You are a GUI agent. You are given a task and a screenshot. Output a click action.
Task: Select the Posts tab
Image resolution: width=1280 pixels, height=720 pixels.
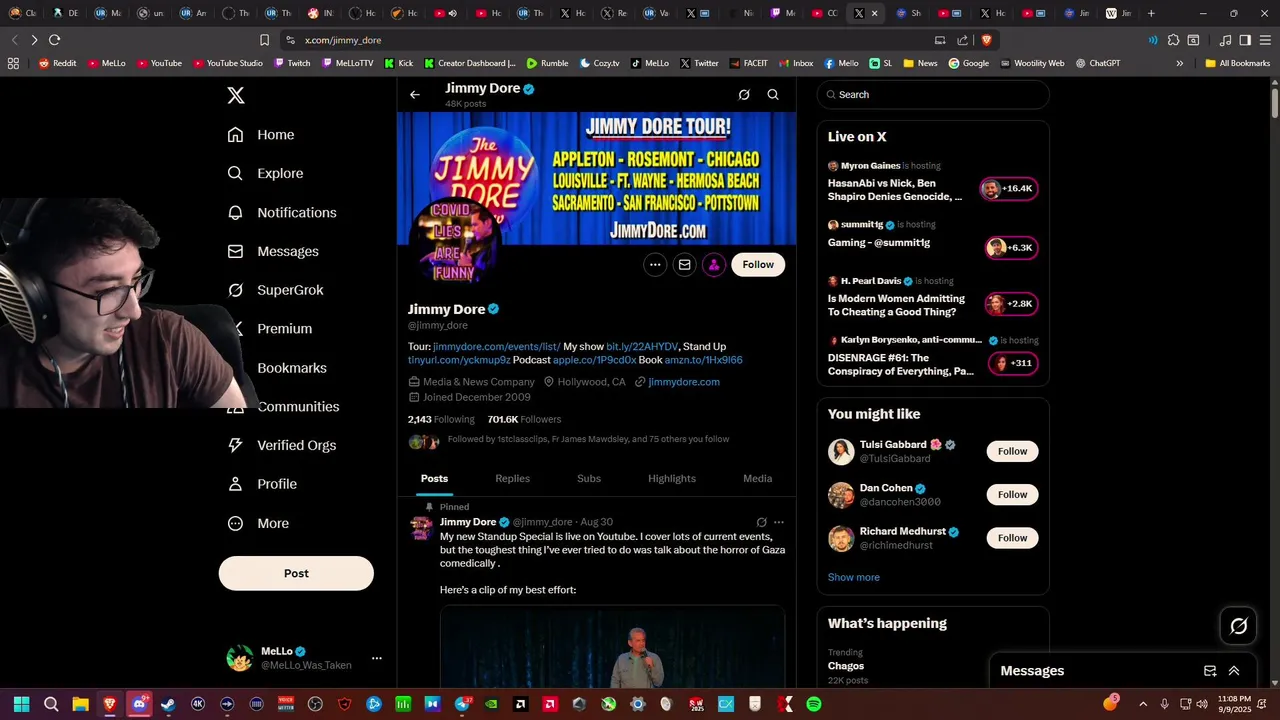434,478
